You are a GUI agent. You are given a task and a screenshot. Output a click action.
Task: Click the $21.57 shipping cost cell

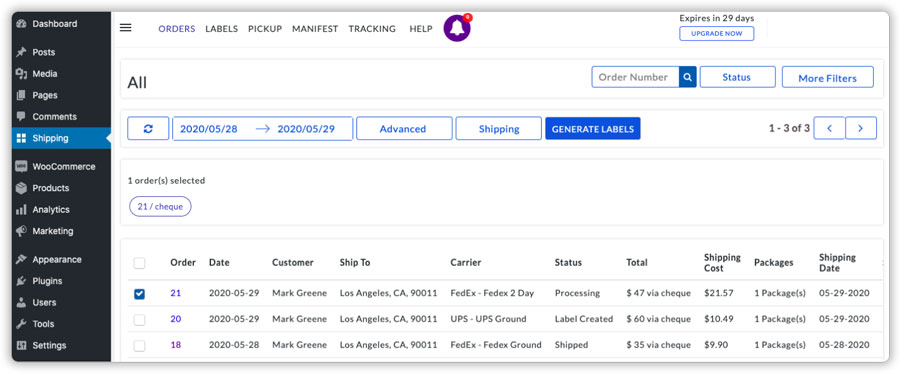[x=719, y=293]
